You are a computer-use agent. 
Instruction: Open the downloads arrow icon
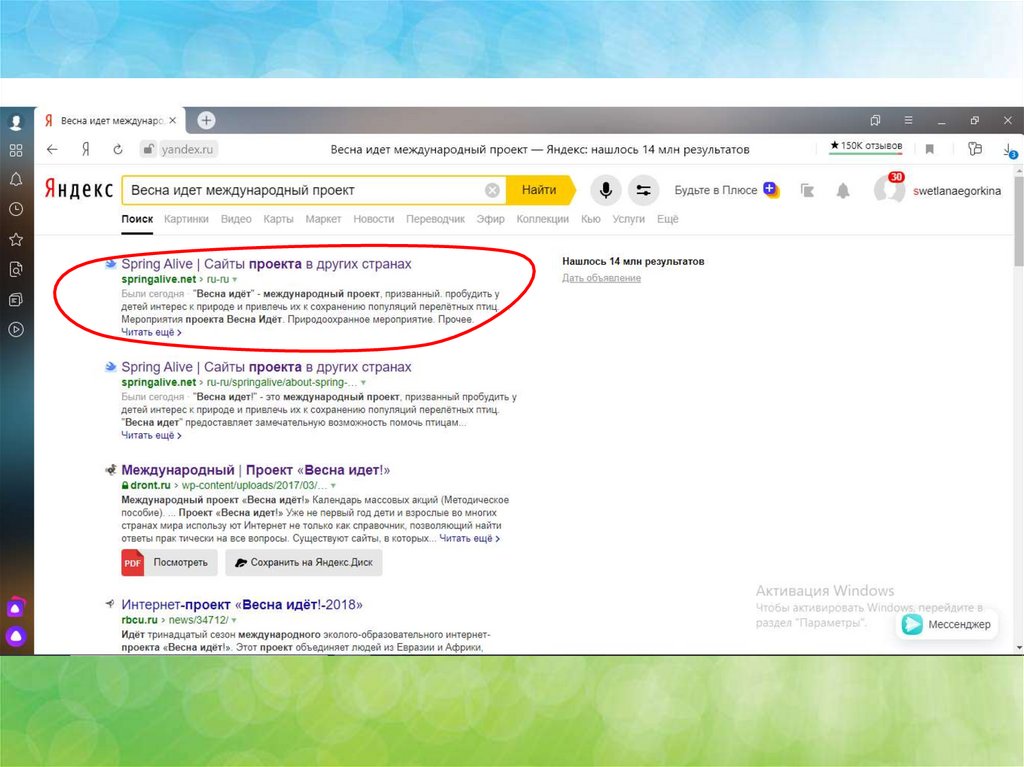(x=1010, y=150)
